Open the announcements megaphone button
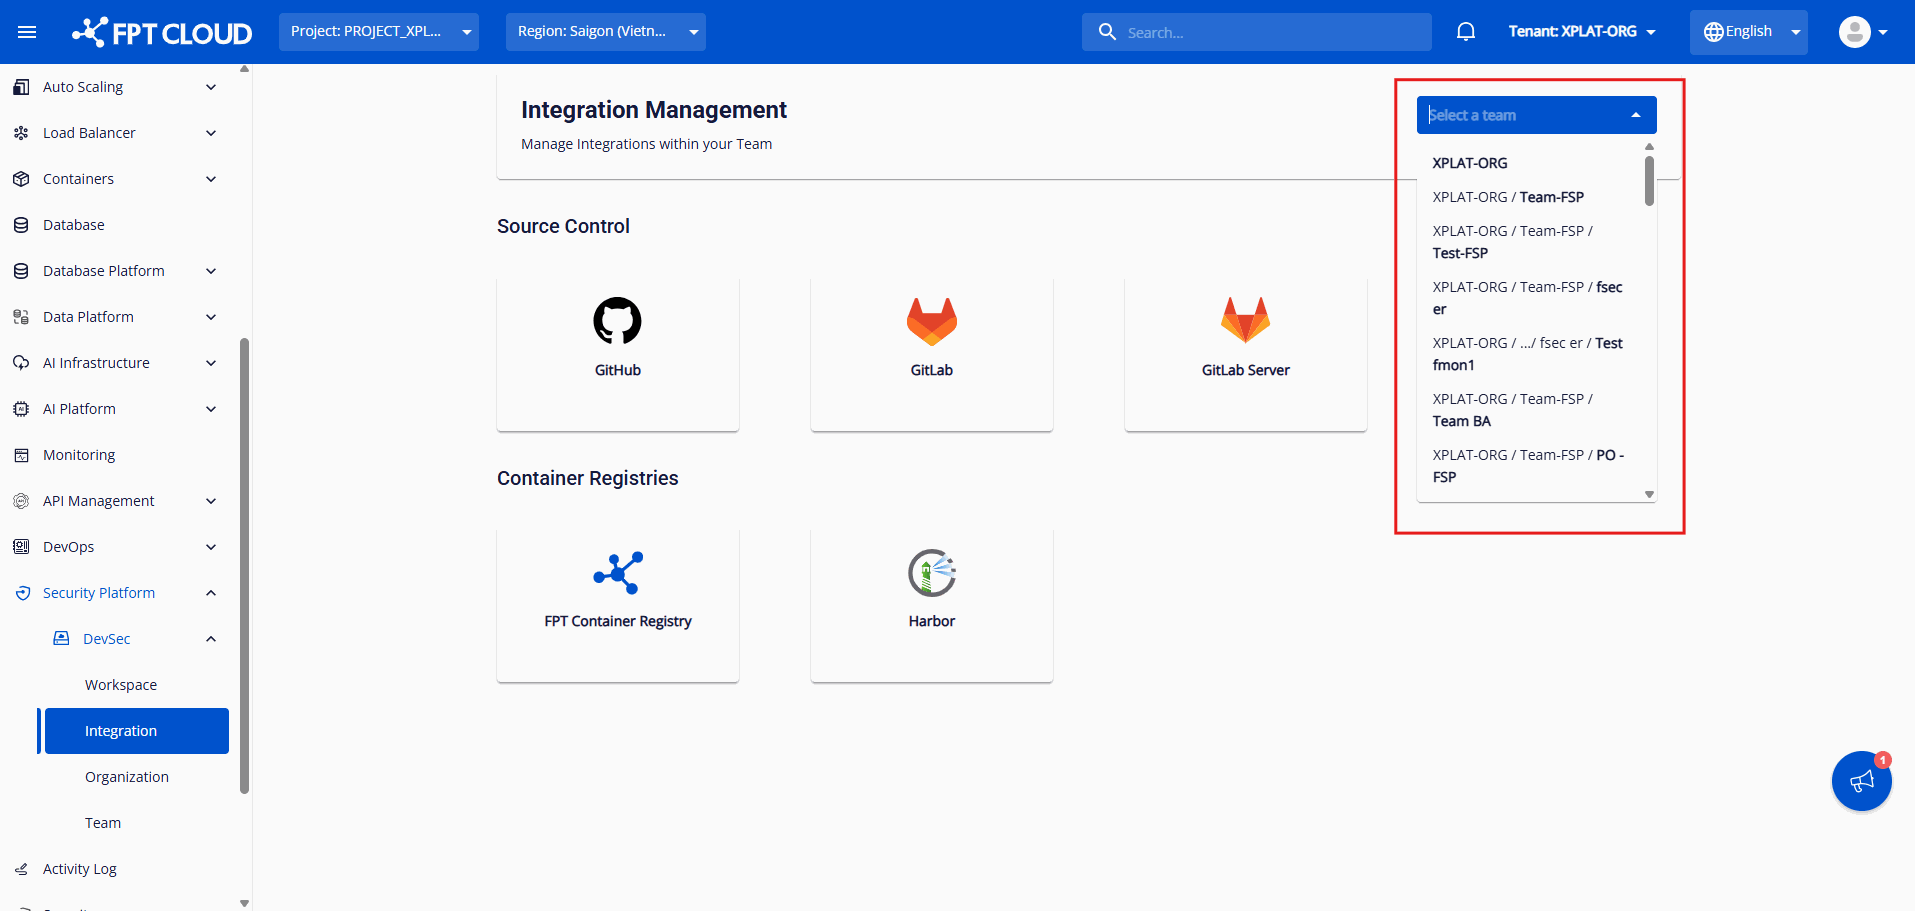Screen dimensions: 1915x911 [1862, 781]
